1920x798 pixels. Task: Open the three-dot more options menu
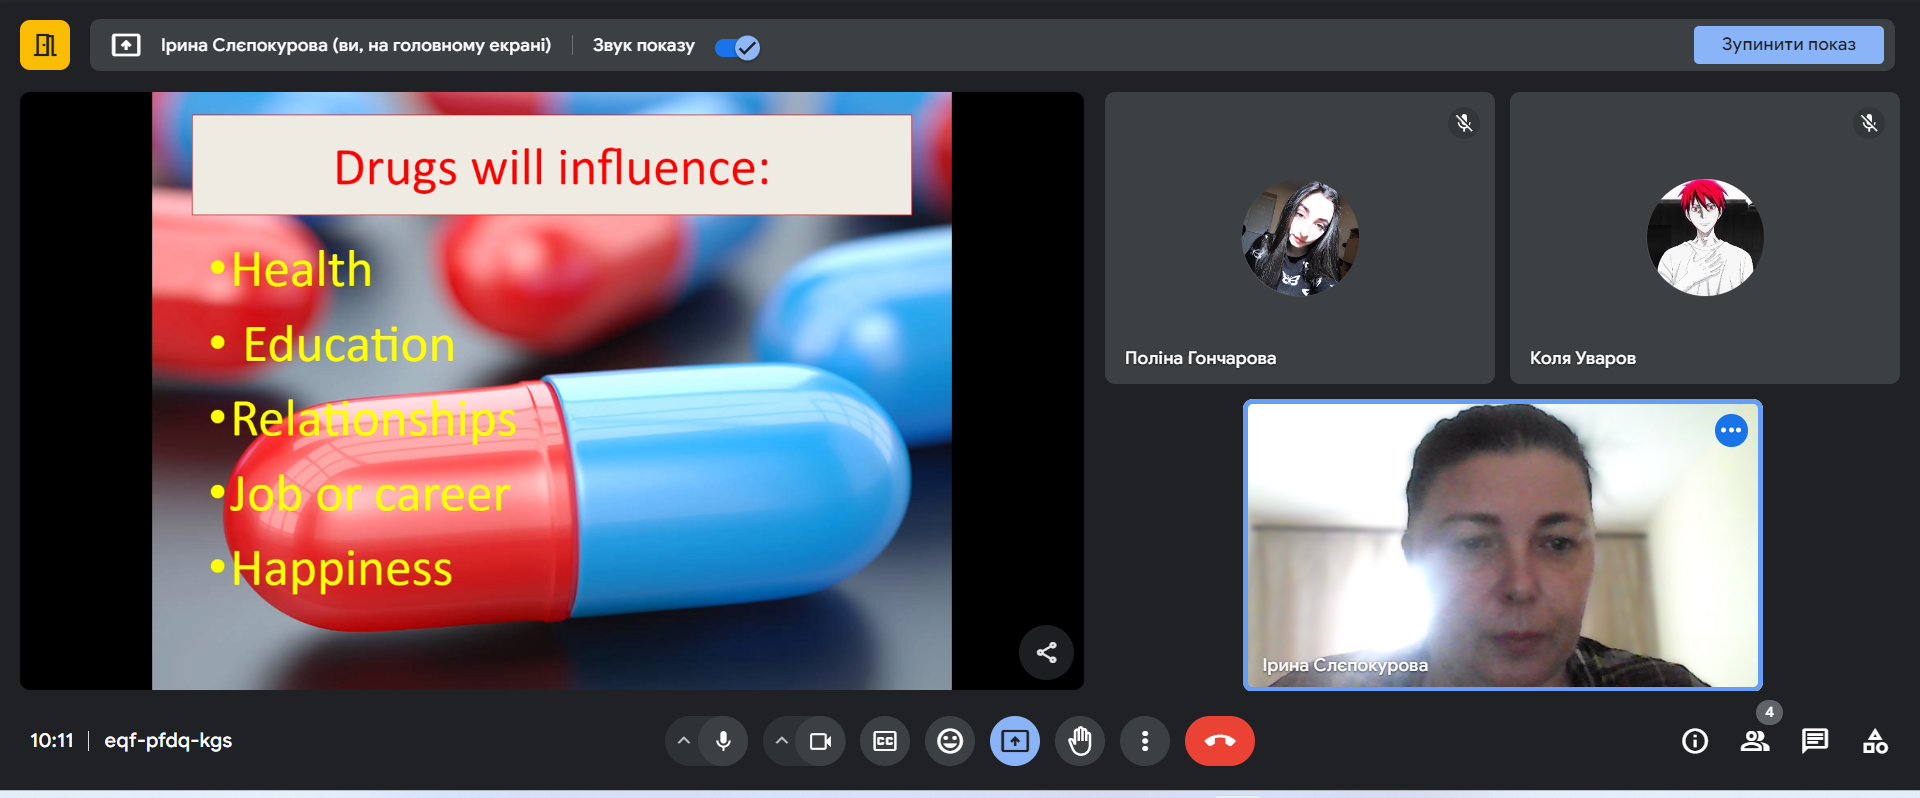[x=1145, y=741]
